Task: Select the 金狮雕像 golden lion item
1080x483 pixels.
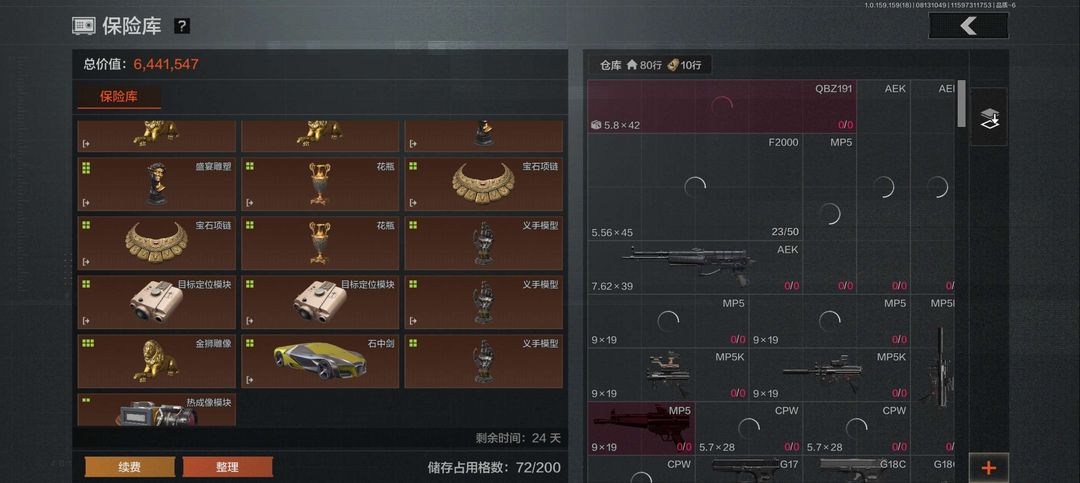Action: (x=156, y=361)
